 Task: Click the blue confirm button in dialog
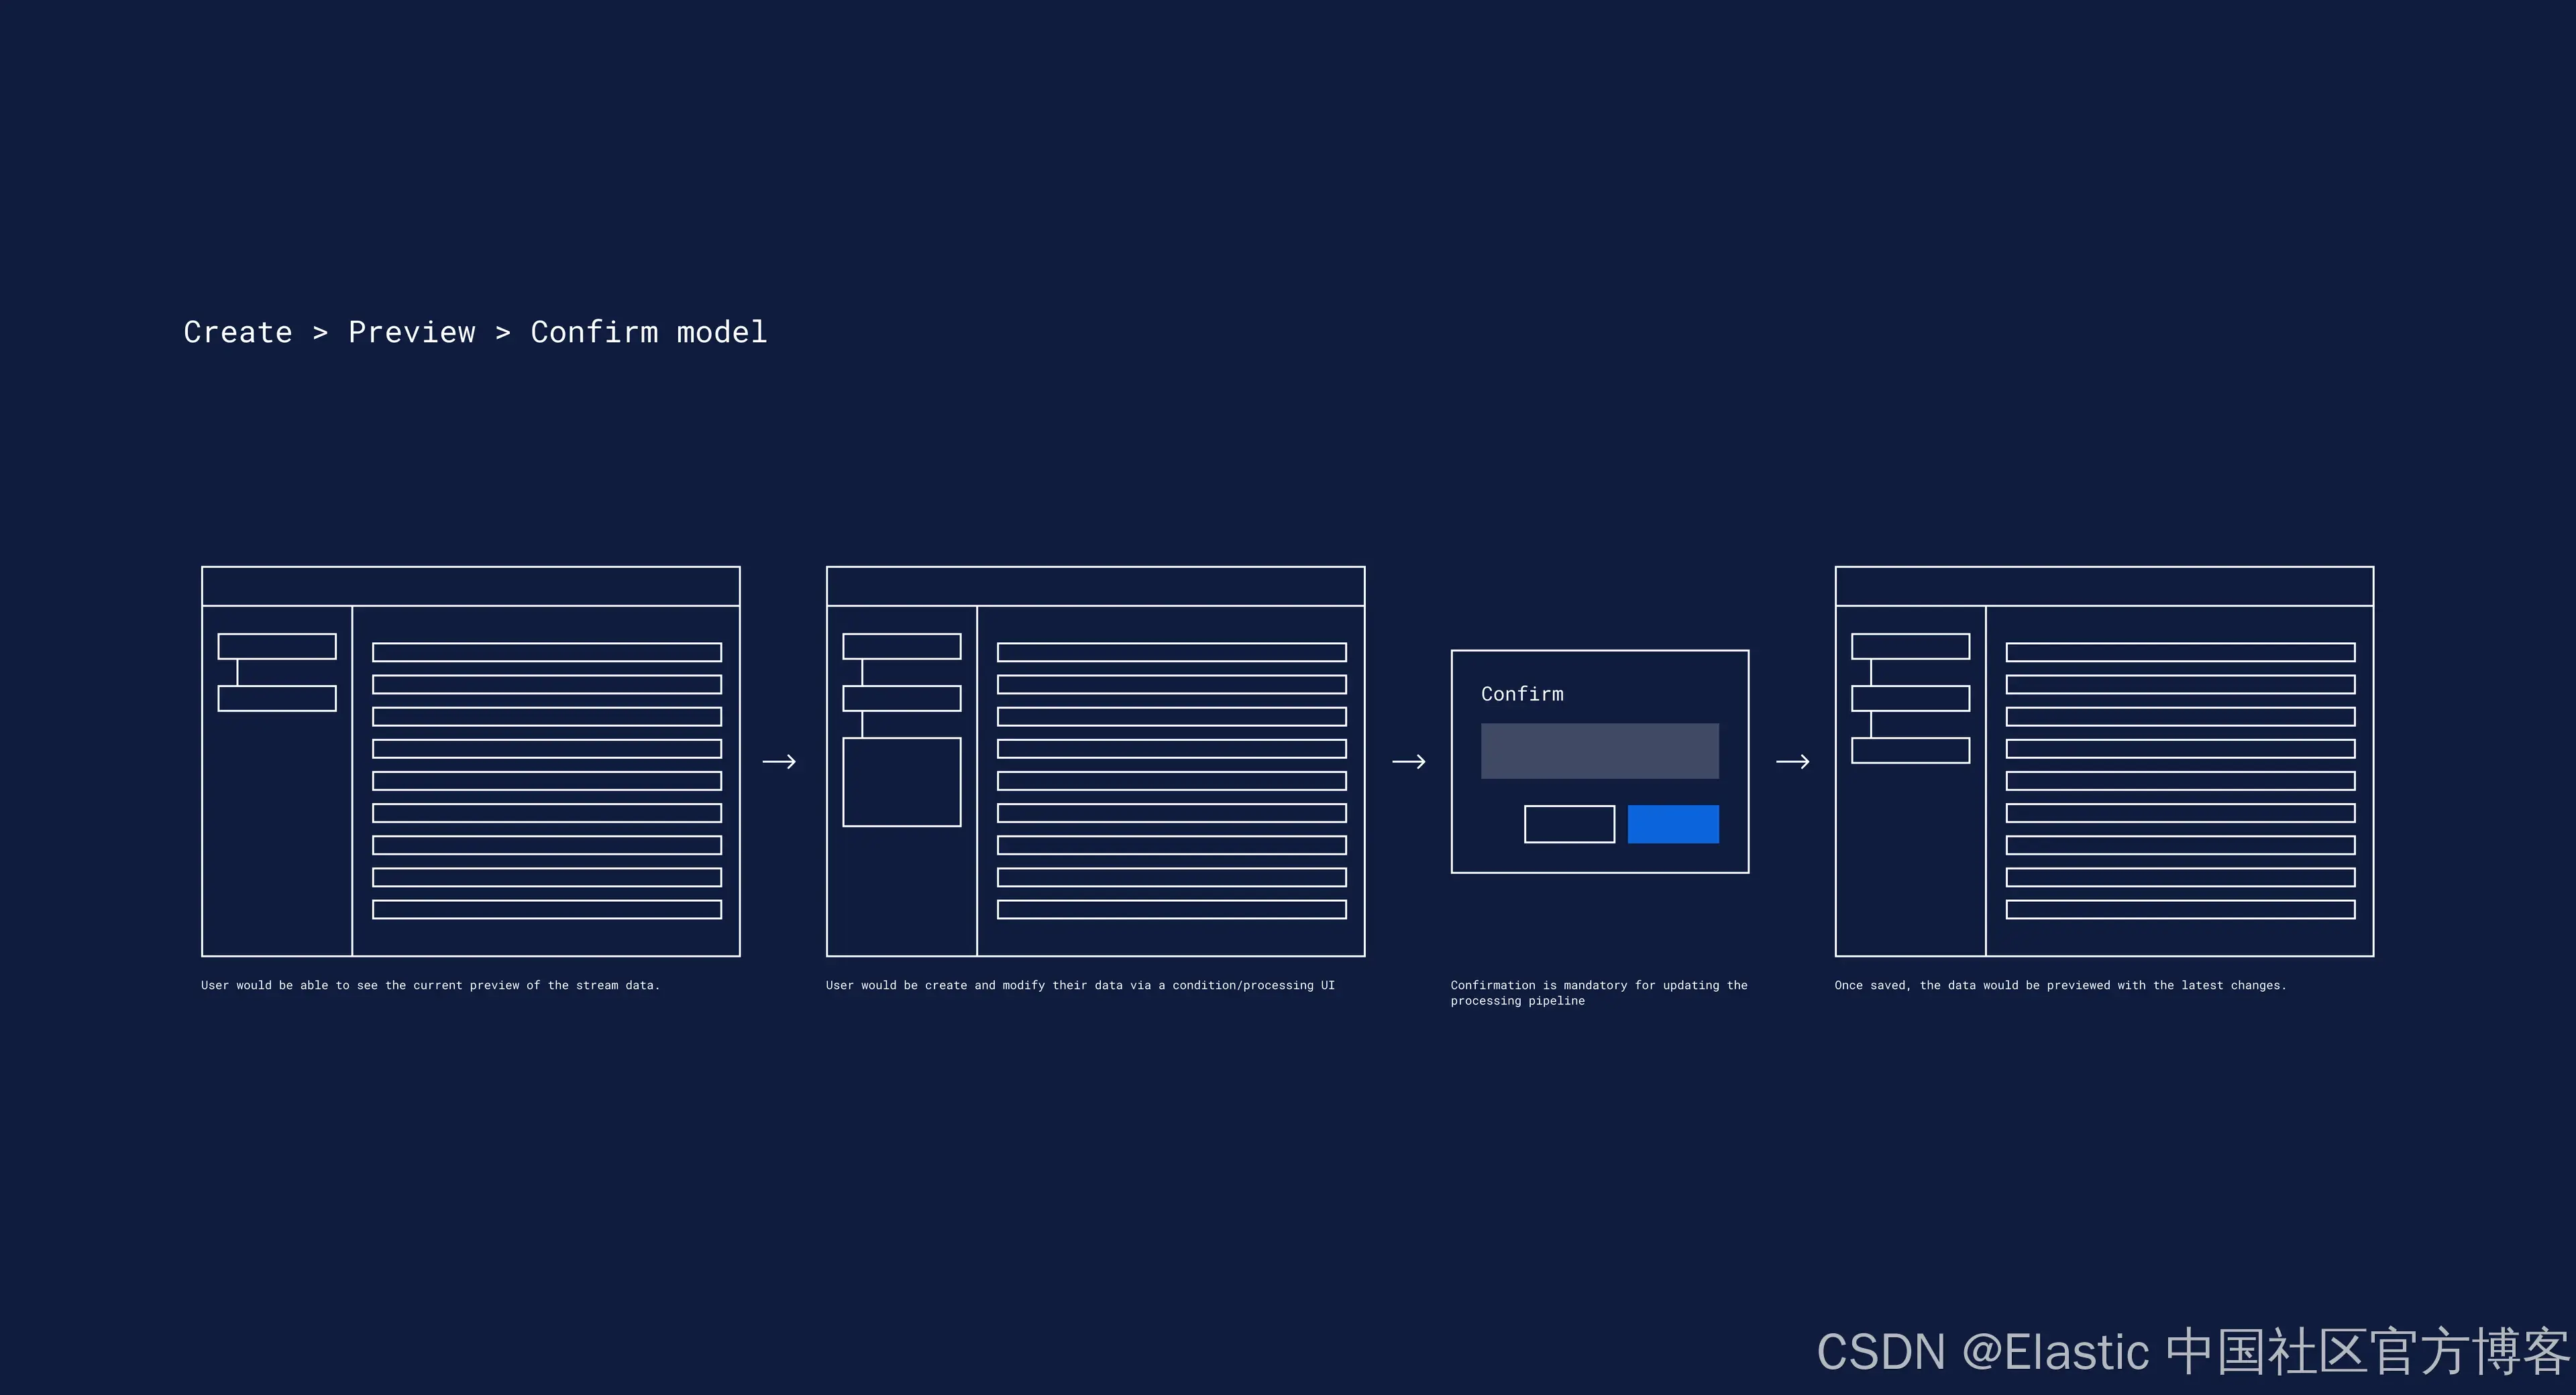coord(1673,824)
